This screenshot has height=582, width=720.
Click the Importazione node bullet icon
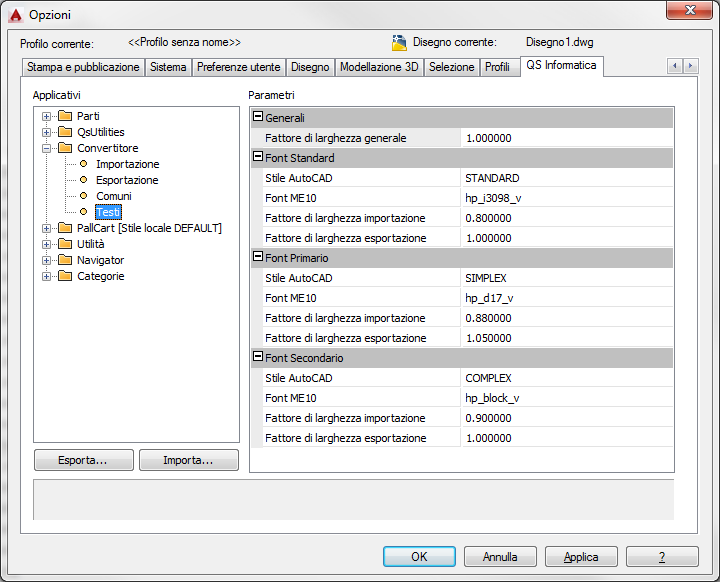pyautogui.click(x=83, y=164)
